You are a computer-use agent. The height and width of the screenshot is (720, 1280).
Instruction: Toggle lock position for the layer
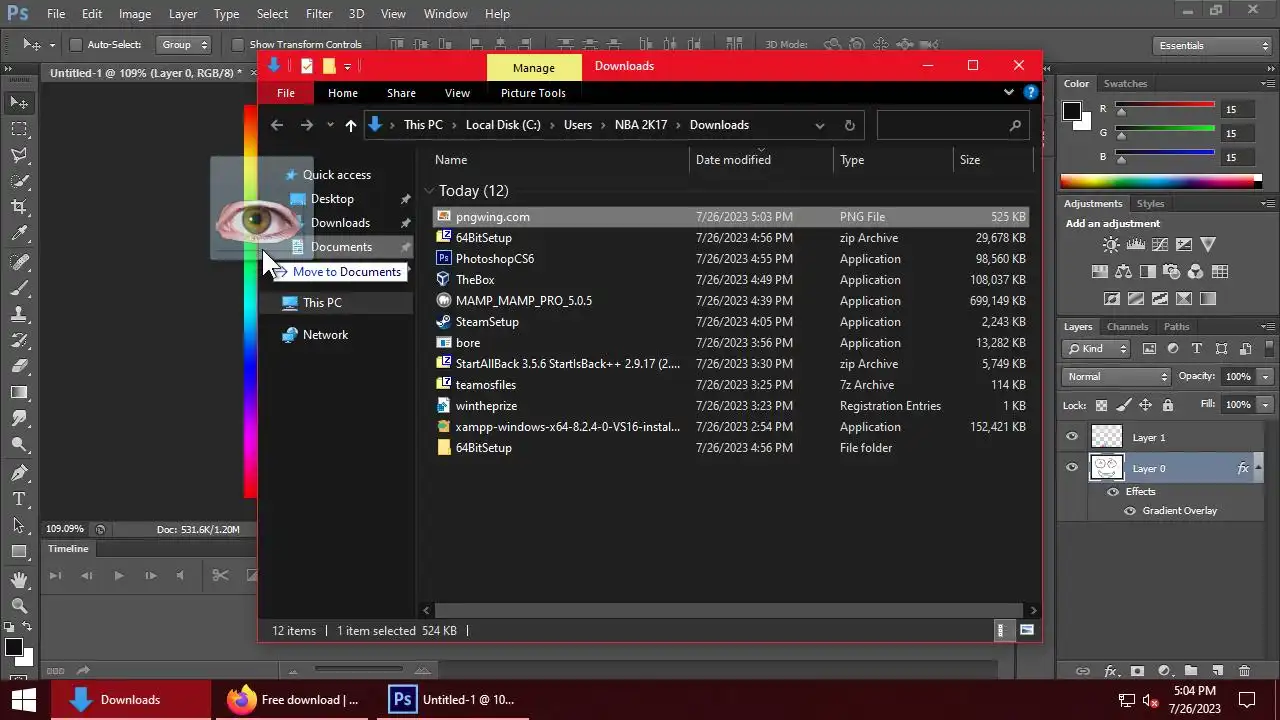[x=1145, y=405]
